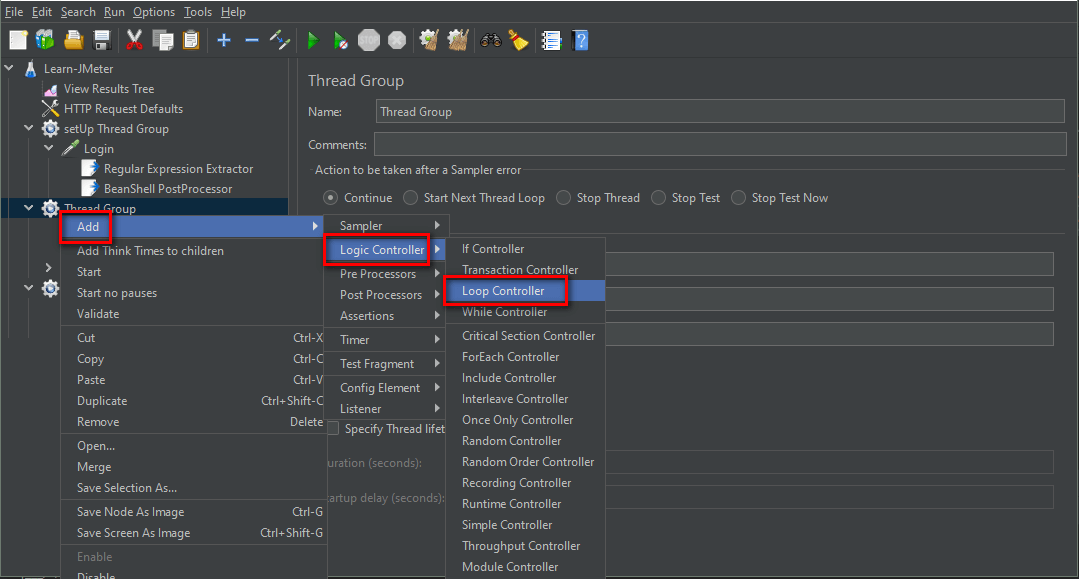Click the flask icon beside Learn-JMeter

30,69
